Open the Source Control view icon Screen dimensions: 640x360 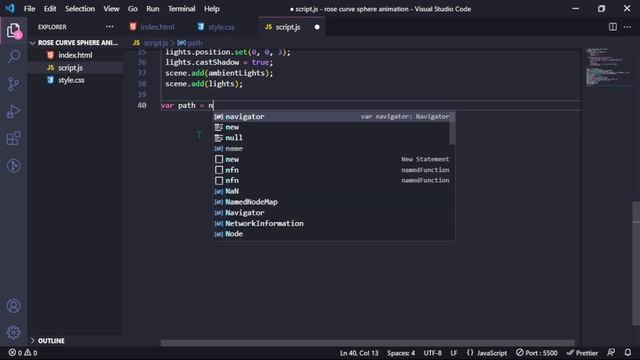(13, 84)
